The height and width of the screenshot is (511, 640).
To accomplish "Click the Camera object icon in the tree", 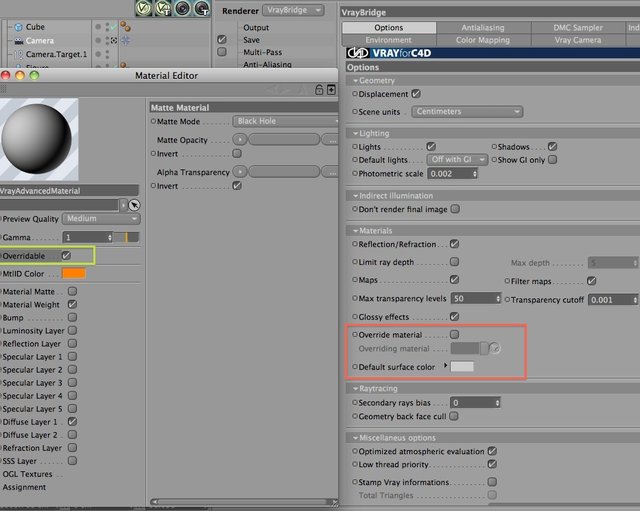I will (x=18, y=41).
